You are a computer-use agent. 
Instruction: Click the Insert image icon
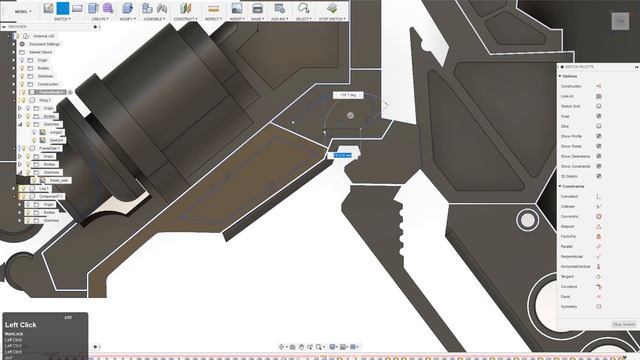coord(236,8)
